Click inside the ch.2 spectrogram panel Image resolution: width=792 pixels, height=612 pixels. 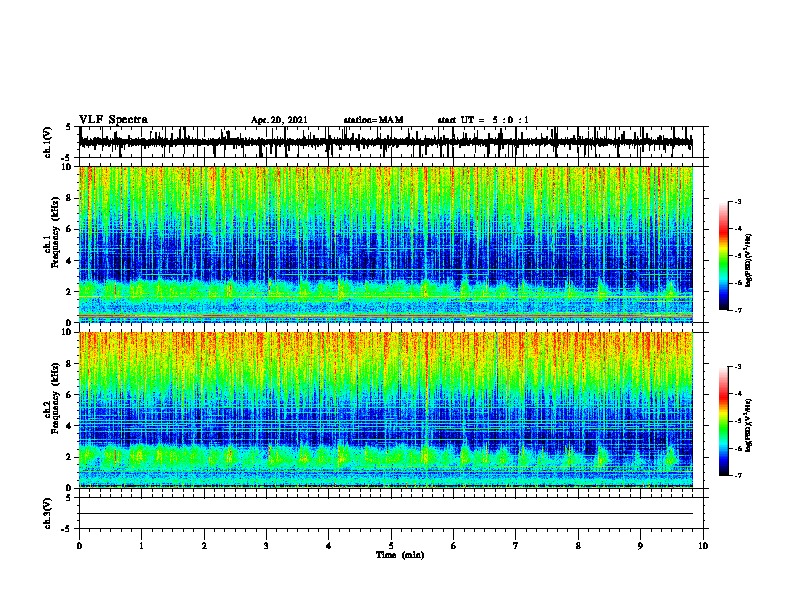386,410
